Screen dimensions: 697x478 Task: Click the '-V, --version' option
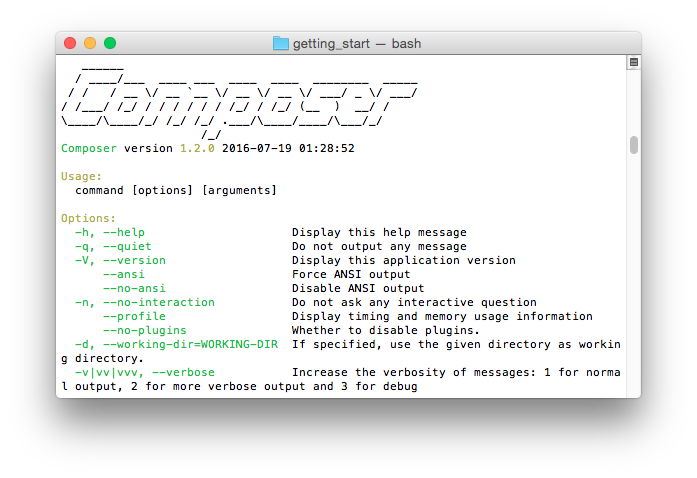tap(120, 261)
